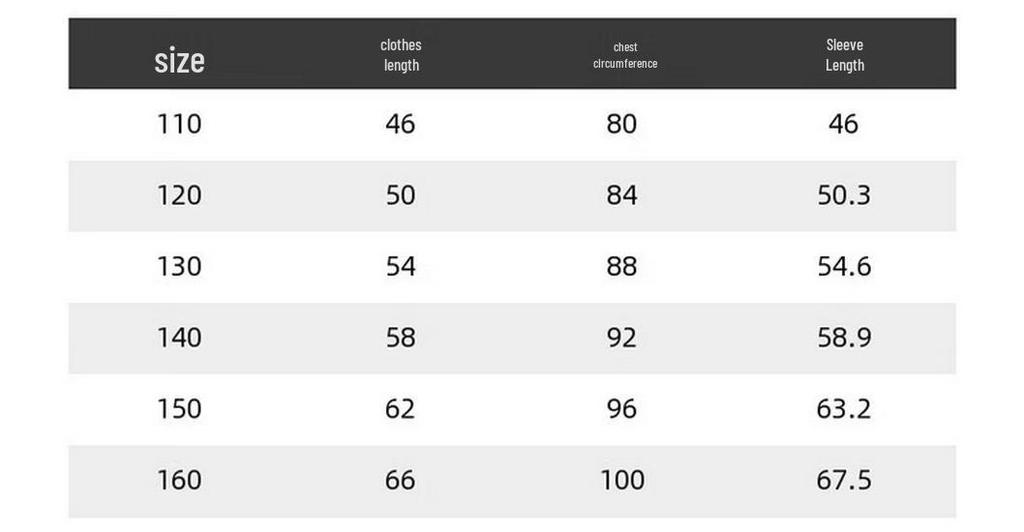Click the 'size' column header
Image resolution: width=1024 pixels, height=532 pixels.
pyautogui.click(x=180, y=60)
